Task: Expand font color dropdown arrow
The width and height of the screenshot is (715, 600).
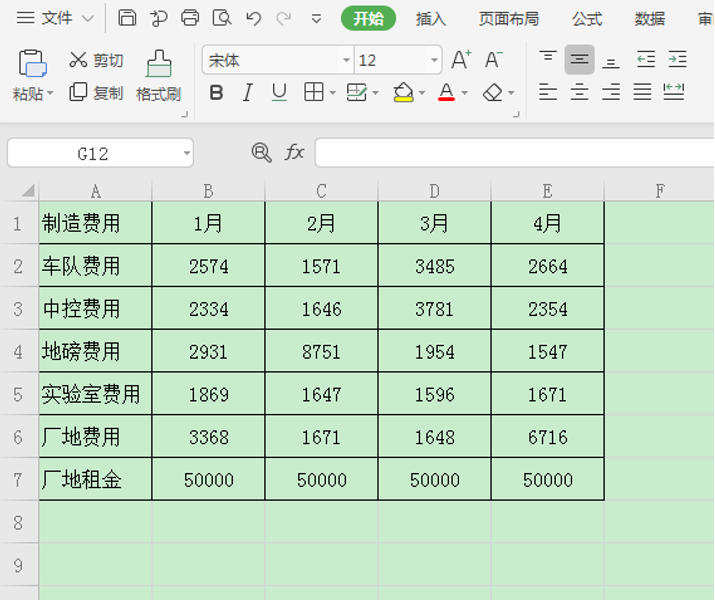Action: click(465, 93)
